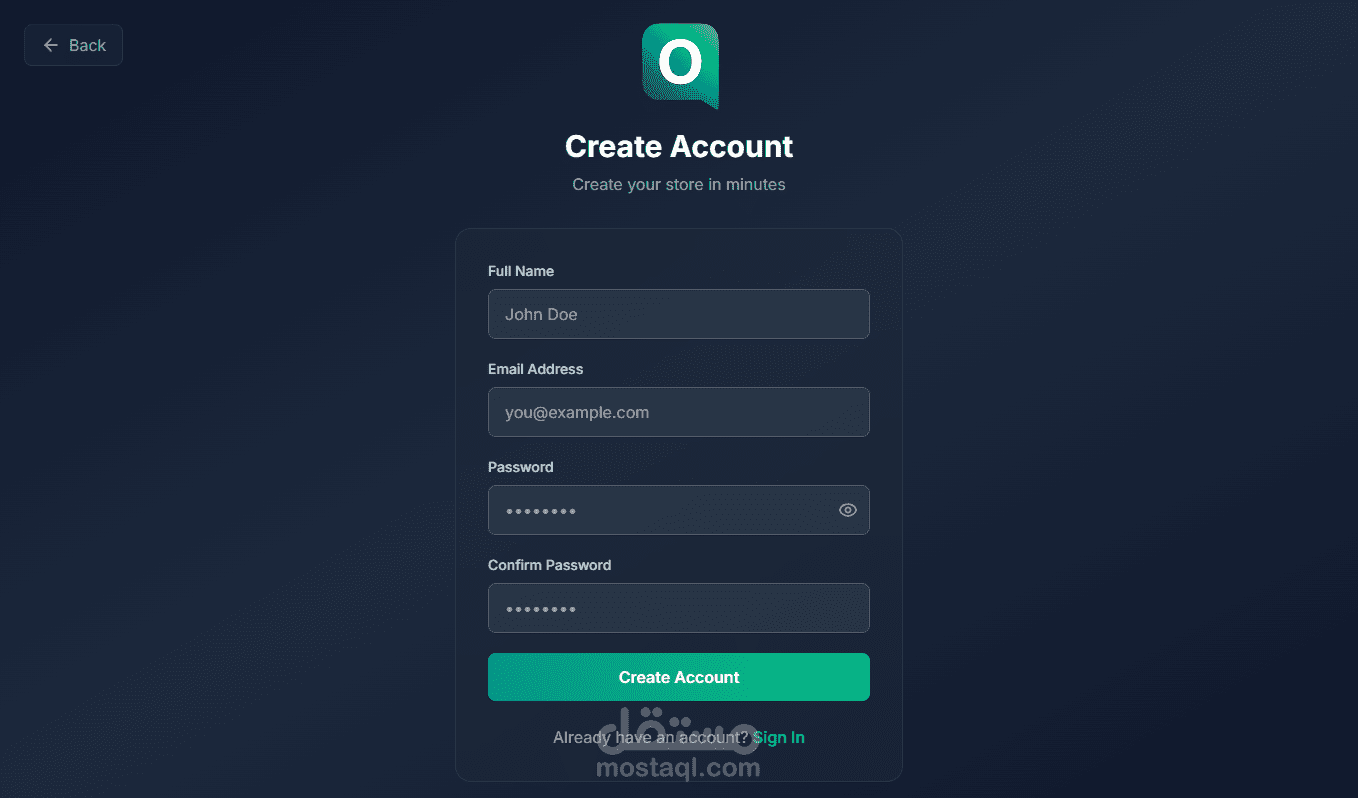
Task: Click the 'Create Account' page heading
Action: [678, 146]
